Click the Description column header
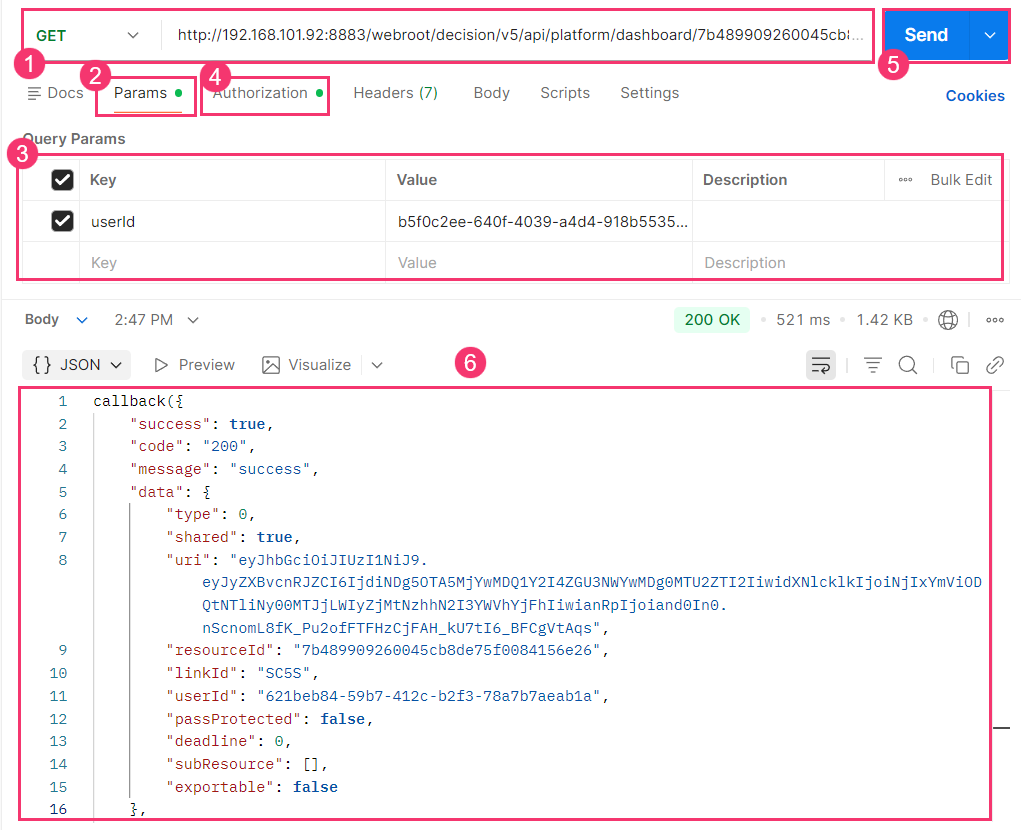1021x830 pixels. pos(744,180)
